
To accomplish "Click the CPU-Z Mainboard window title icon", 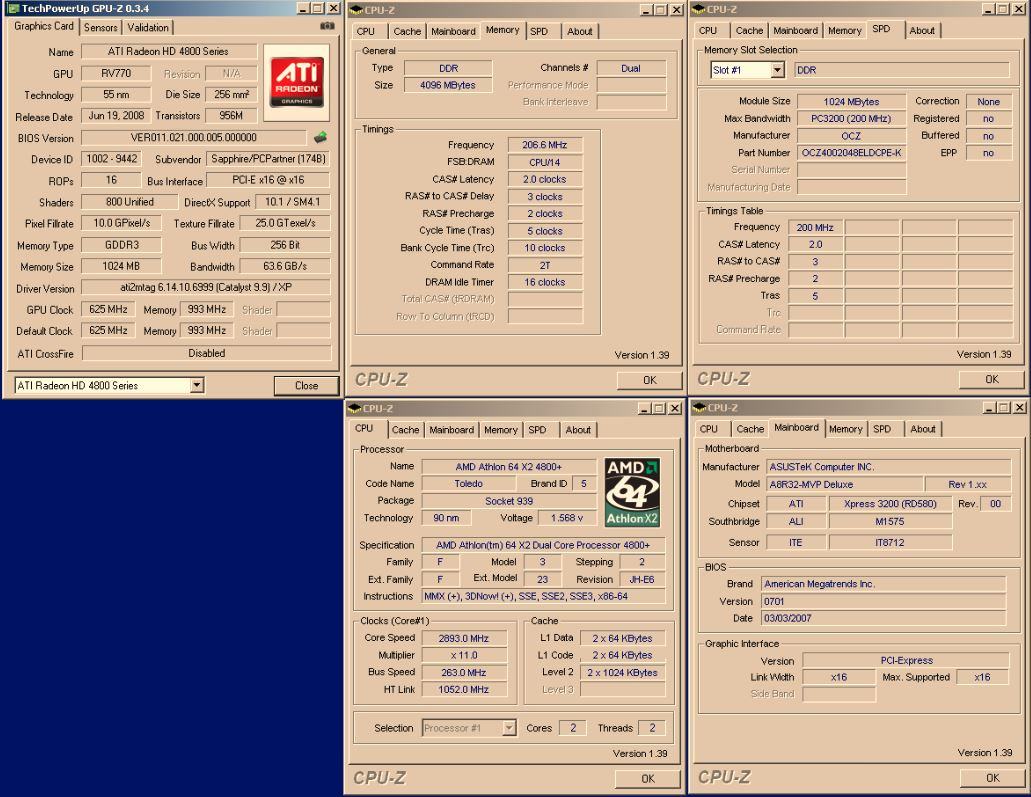I will (x=700, y=408).
